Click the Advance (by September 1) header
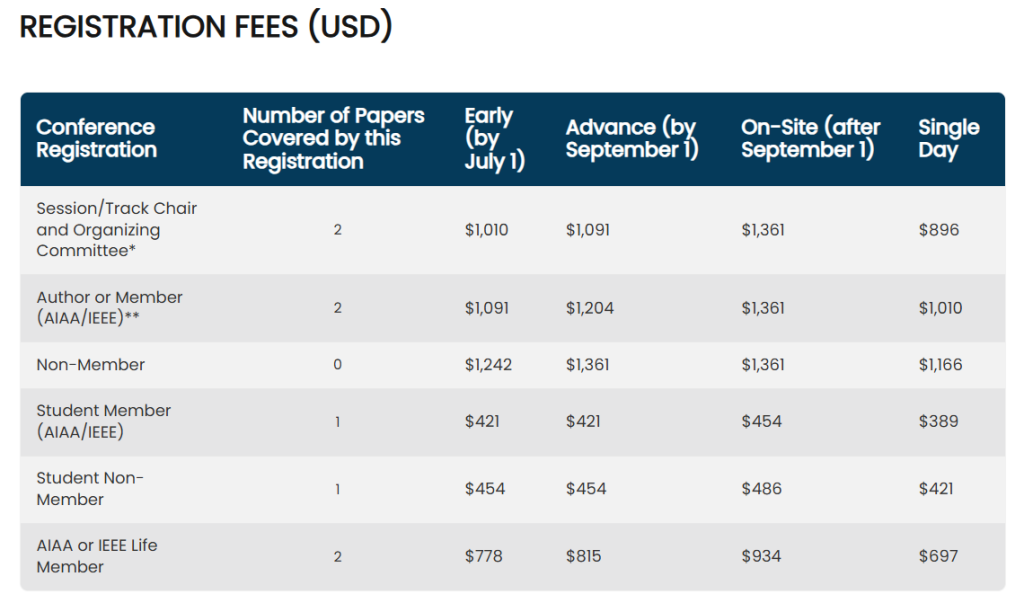 (631, 139)
